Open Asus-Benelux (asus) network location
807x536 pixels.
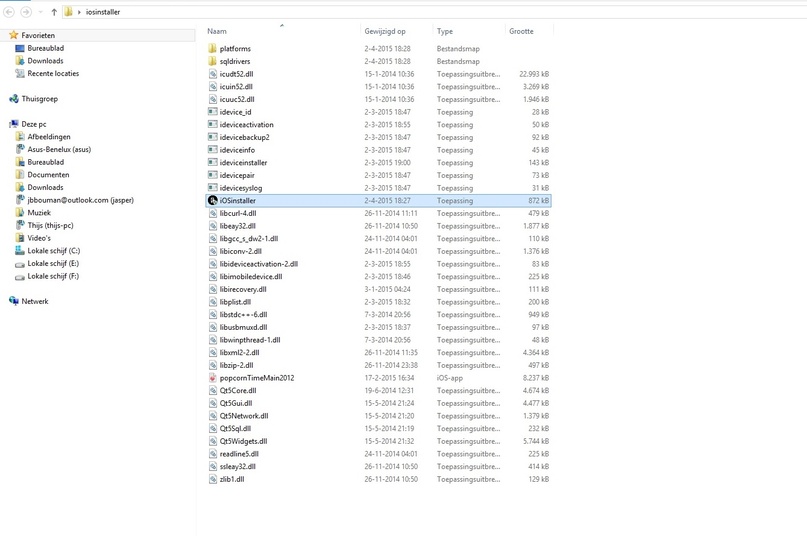(x=59, y=149)
